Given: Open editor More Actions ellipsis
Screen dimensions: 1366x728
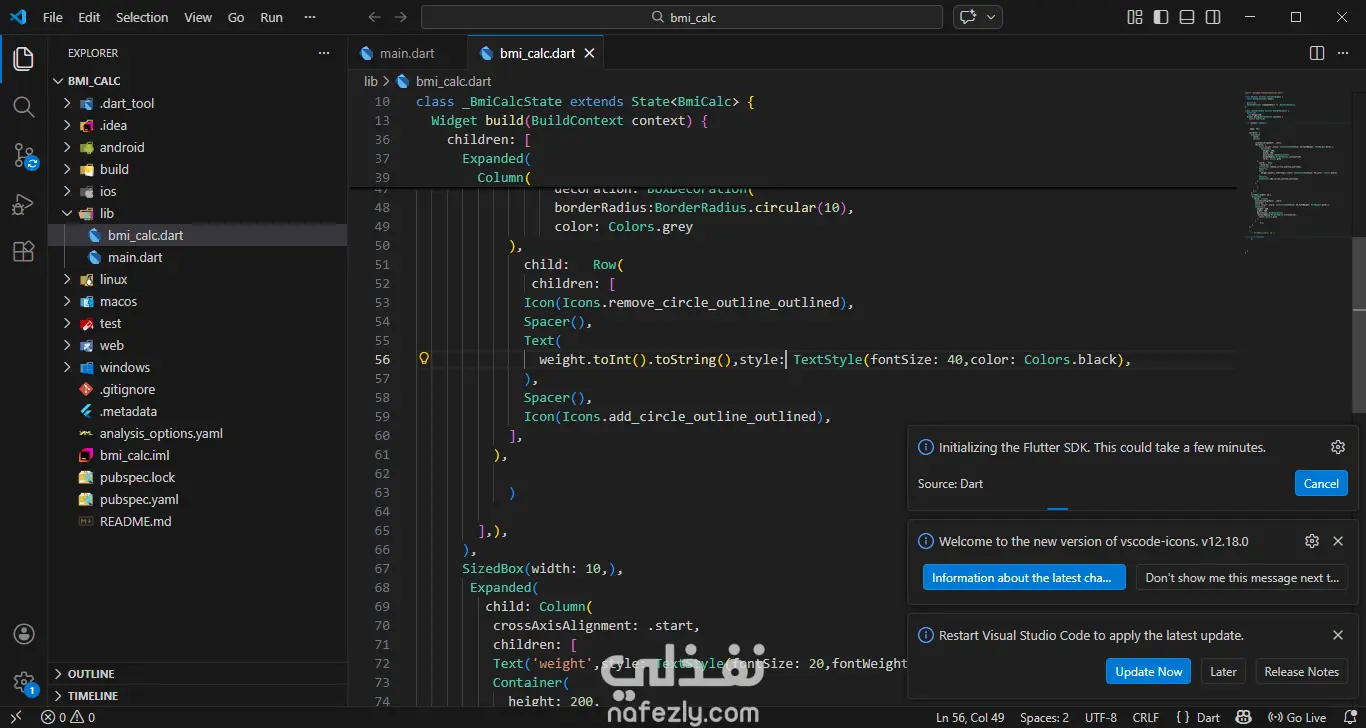Looking at the screenshot, I should 1345,53.
